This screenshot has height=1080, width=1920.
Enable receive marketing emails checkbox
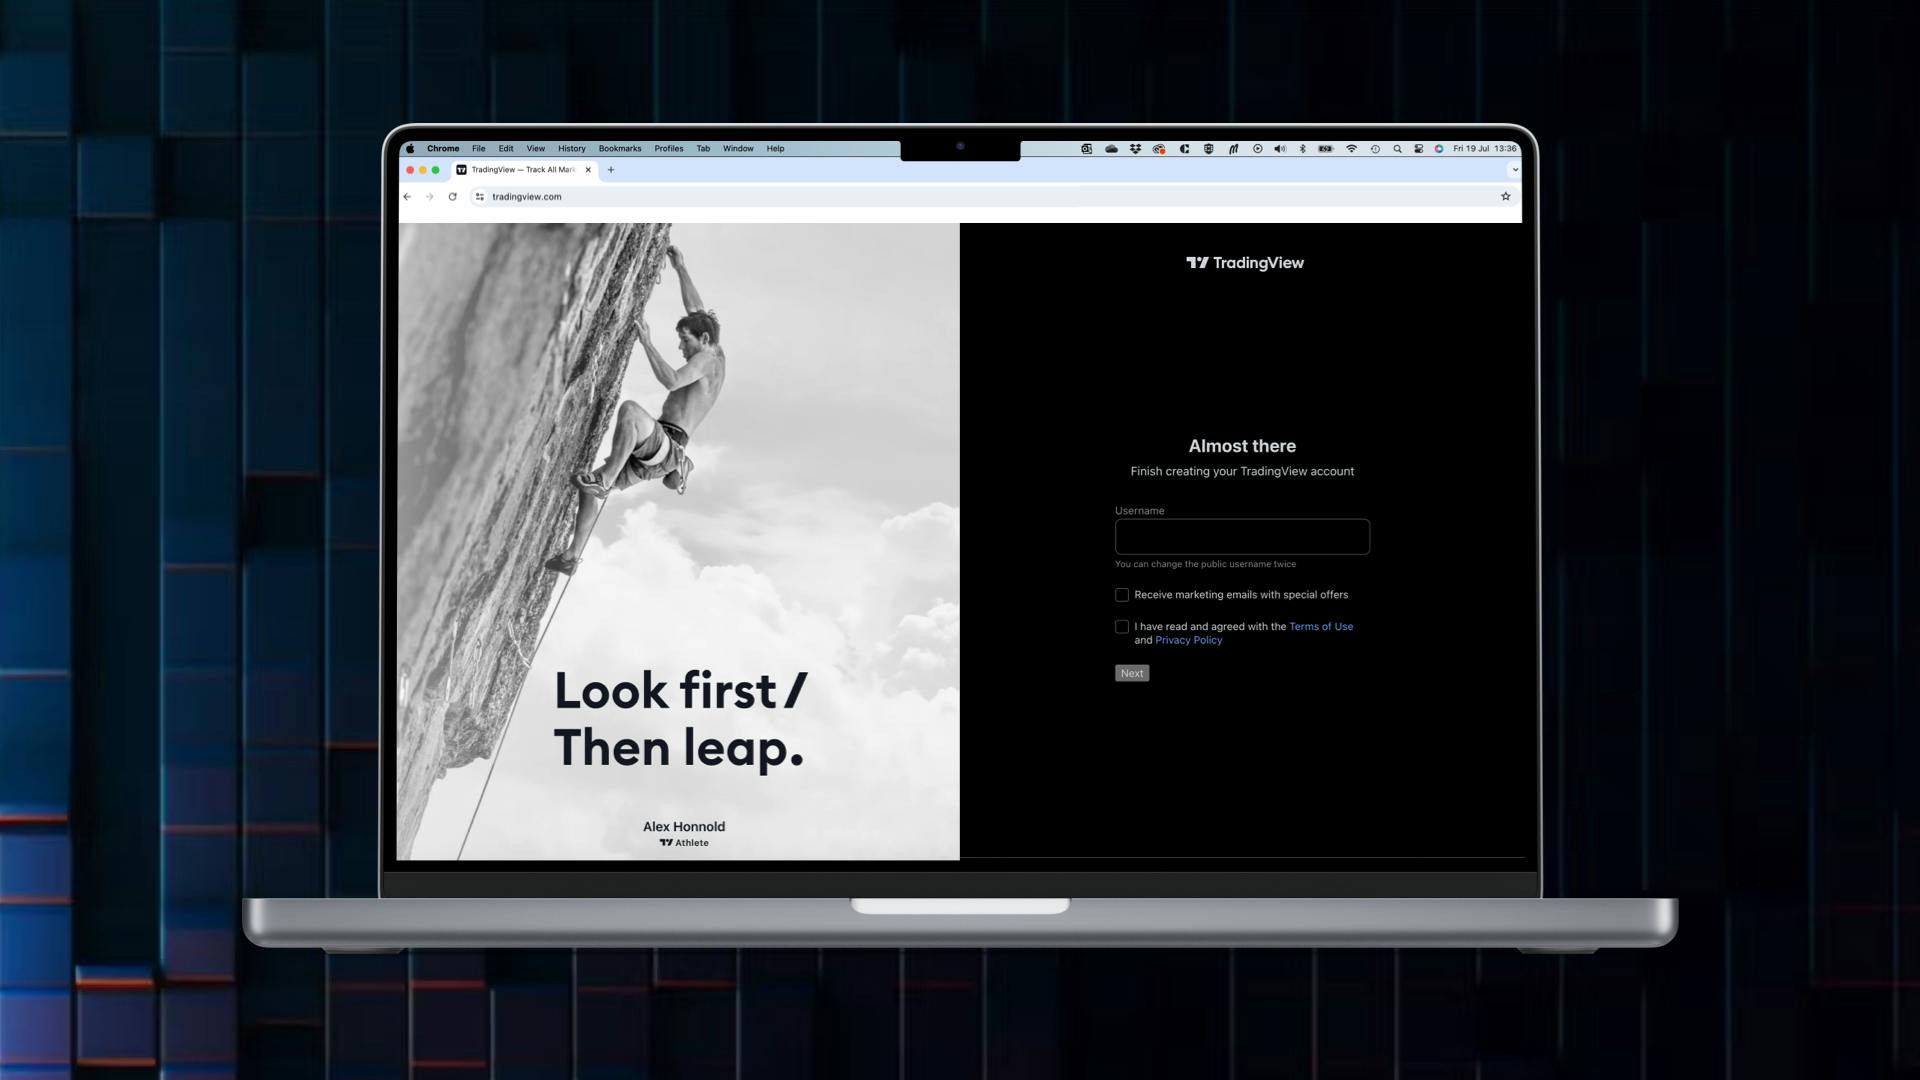(x=1122, y=595)
